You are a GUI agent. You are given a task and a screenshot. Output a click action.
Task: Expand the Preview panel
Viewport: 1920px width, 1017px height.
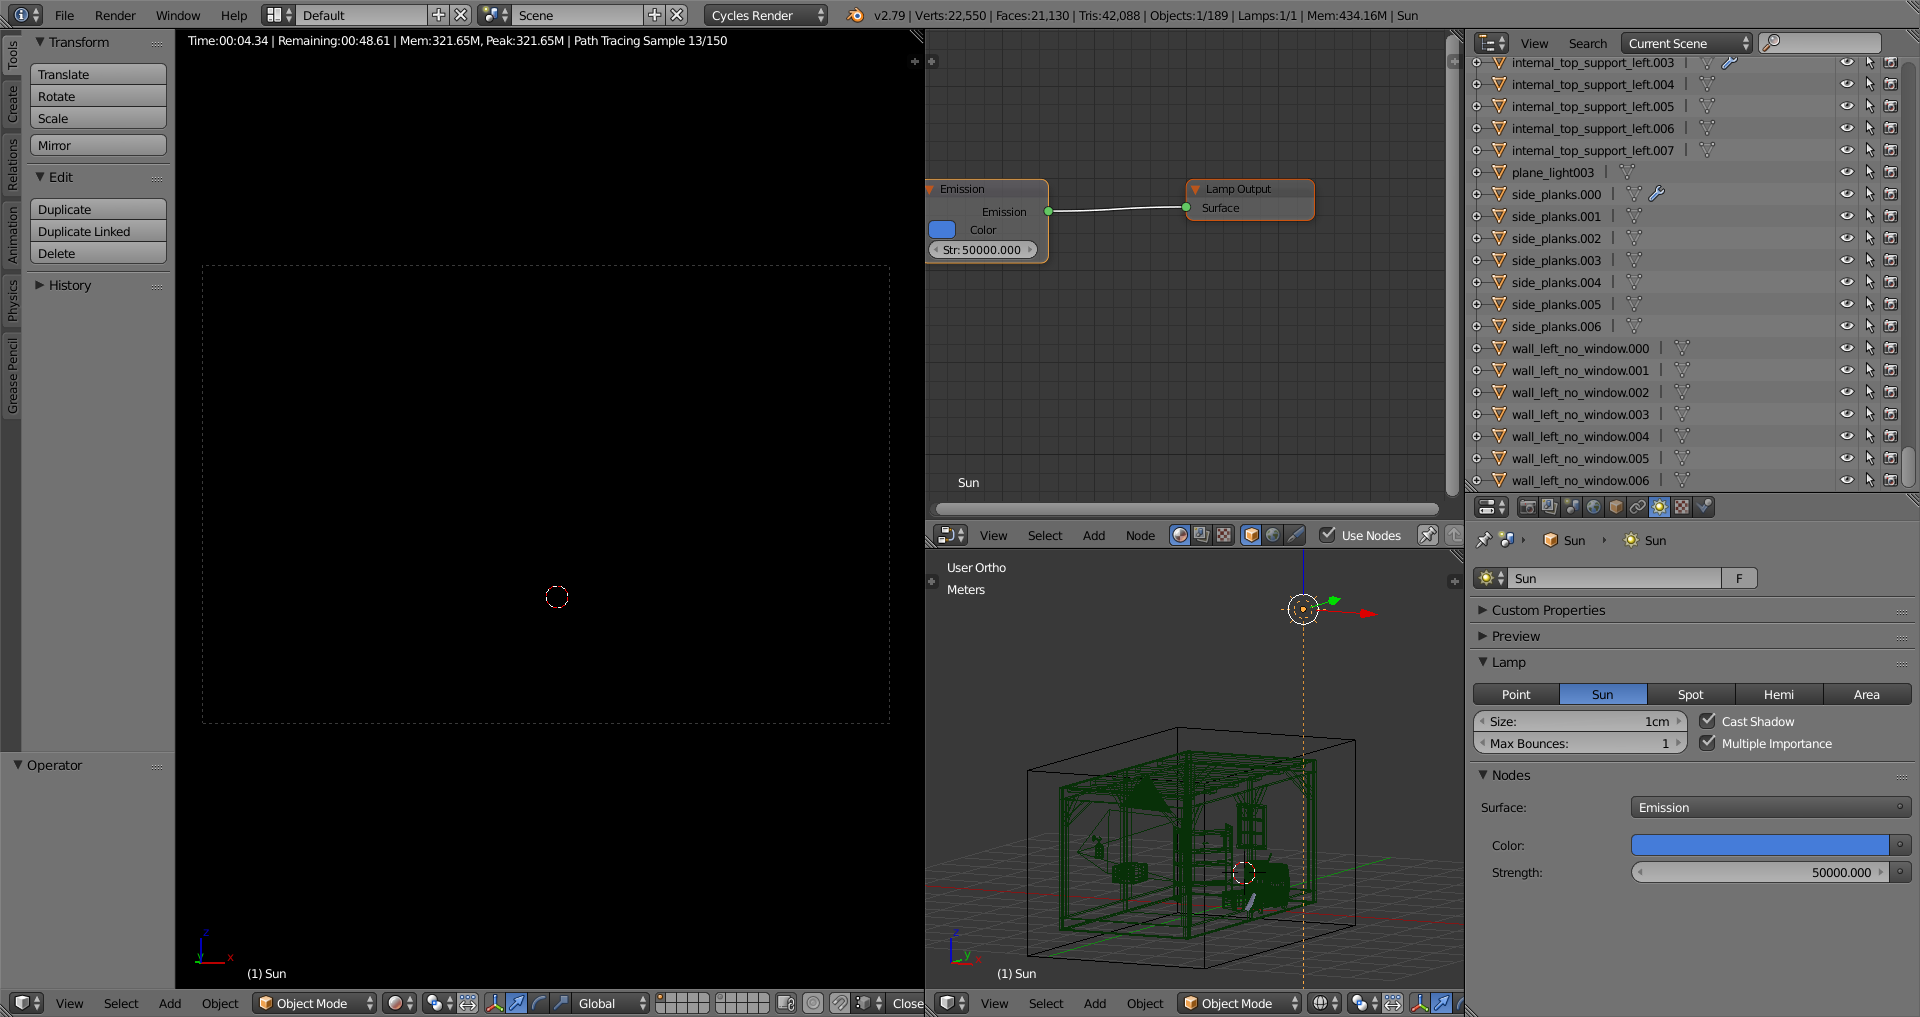coord(1483,636)
